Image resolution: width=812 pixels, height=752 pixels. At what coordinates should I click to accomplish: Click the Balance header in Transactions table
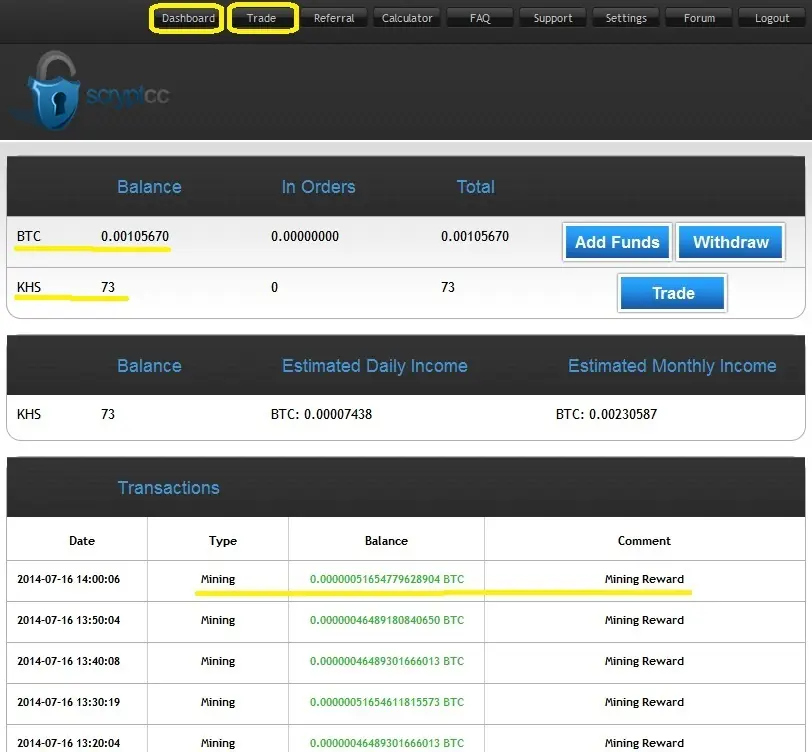(386, 541)
